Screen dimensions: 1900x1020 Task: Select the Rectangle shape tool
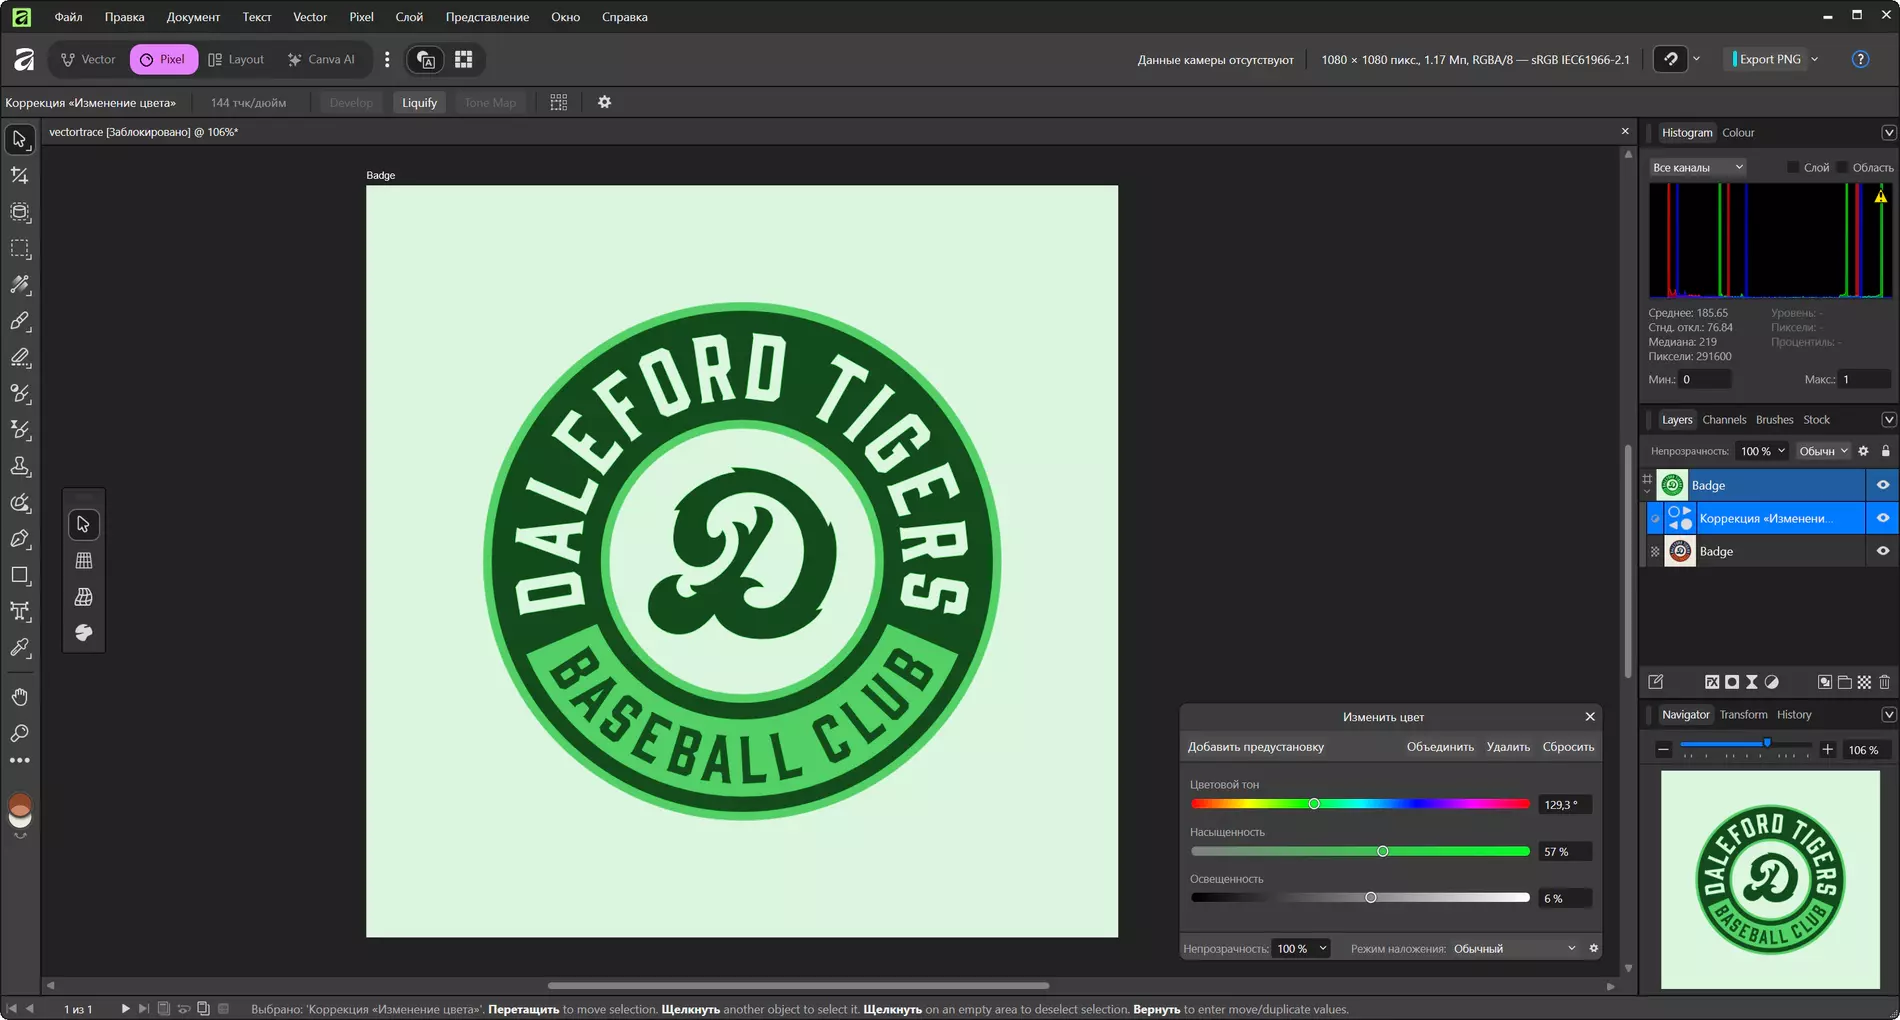pos(20,575)
